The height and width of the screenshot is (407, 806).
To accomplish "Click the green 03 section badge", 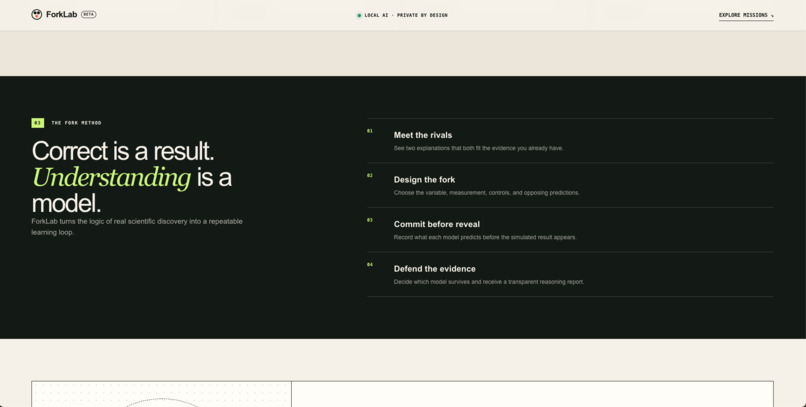I will (x=38, y=123).
